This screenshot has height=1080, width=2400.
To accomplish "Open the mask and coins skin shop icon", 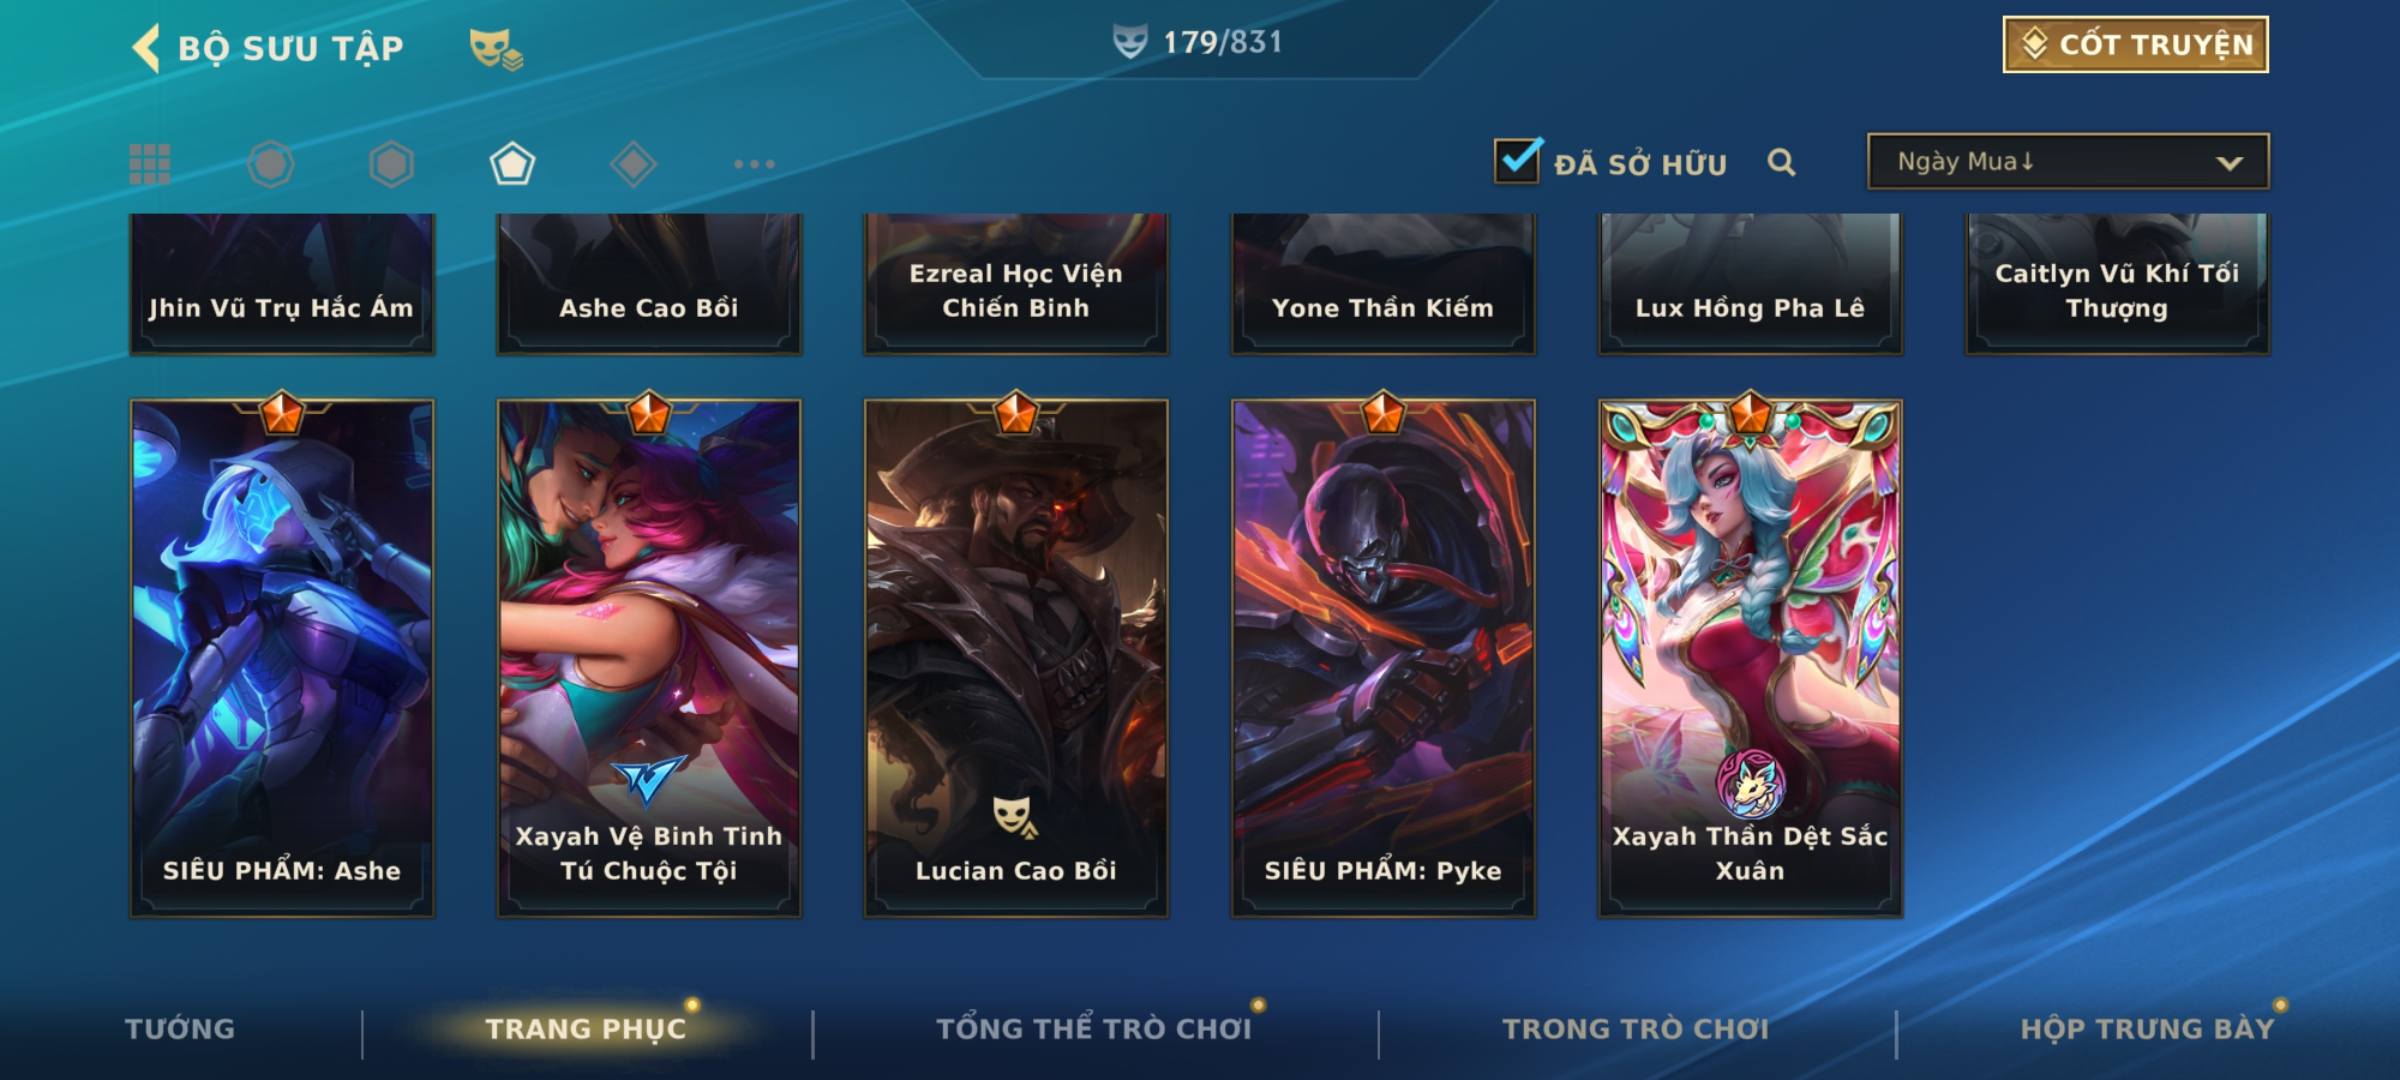I will click(496, 48).
